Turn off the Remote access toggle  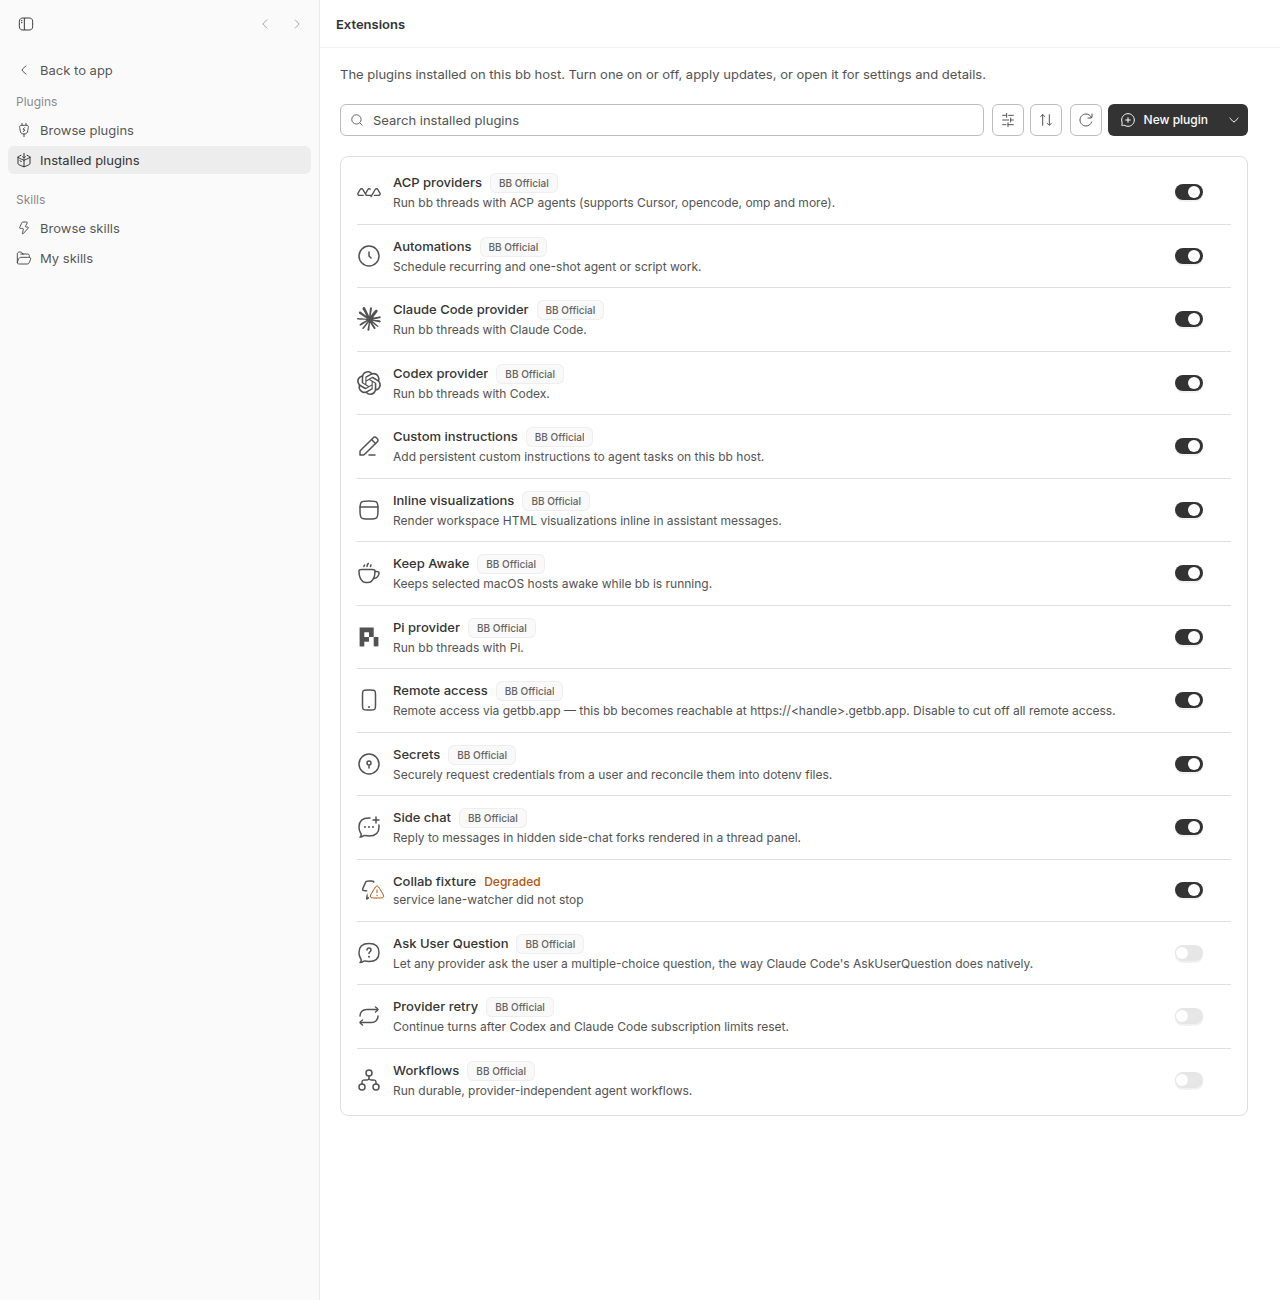[x=1189, y=700]
